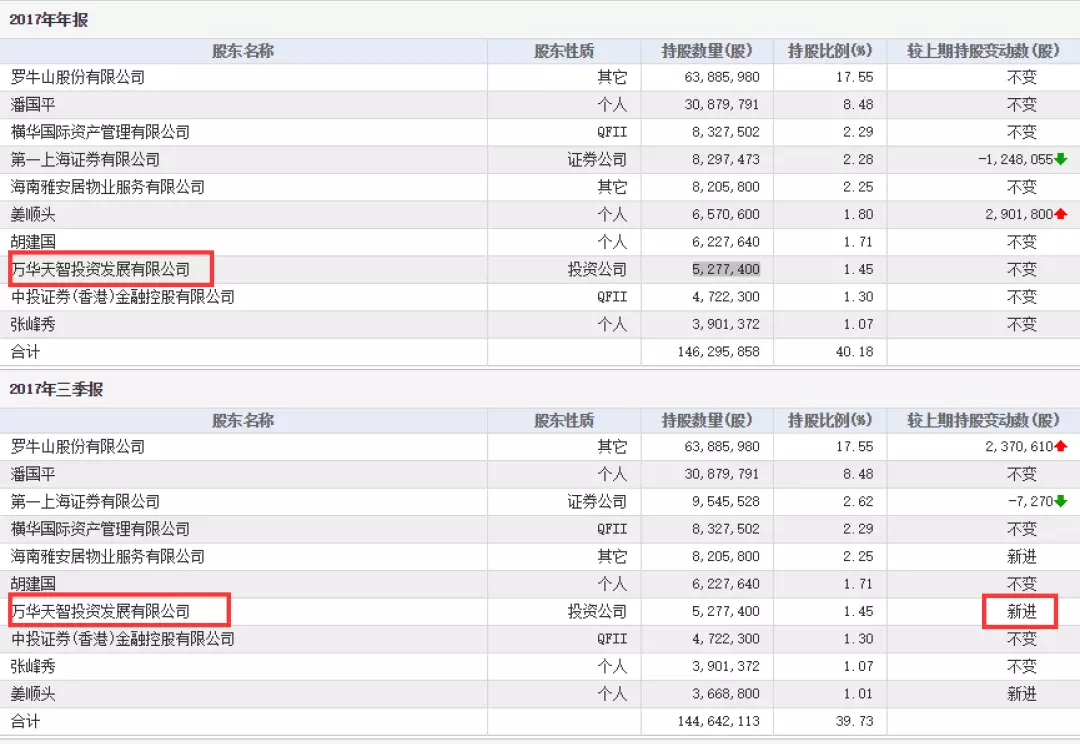Click 较上期持股变动数(股) header in 2017年三季报 table
1080x744 pixels.
(983, 421)
